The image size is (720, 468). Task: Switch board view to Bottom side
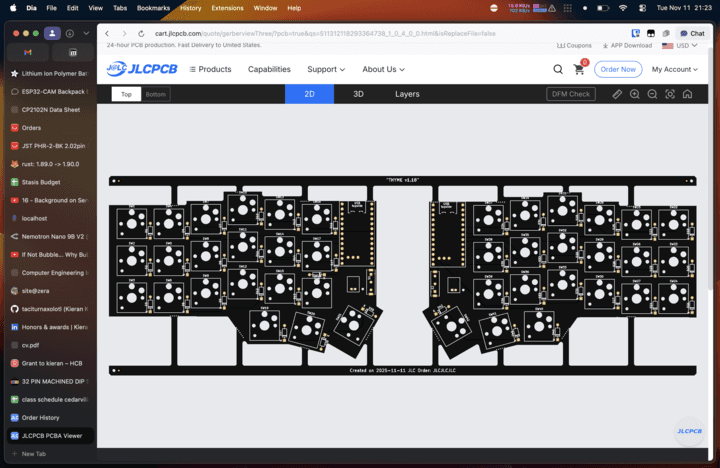(x=155, y=94)
